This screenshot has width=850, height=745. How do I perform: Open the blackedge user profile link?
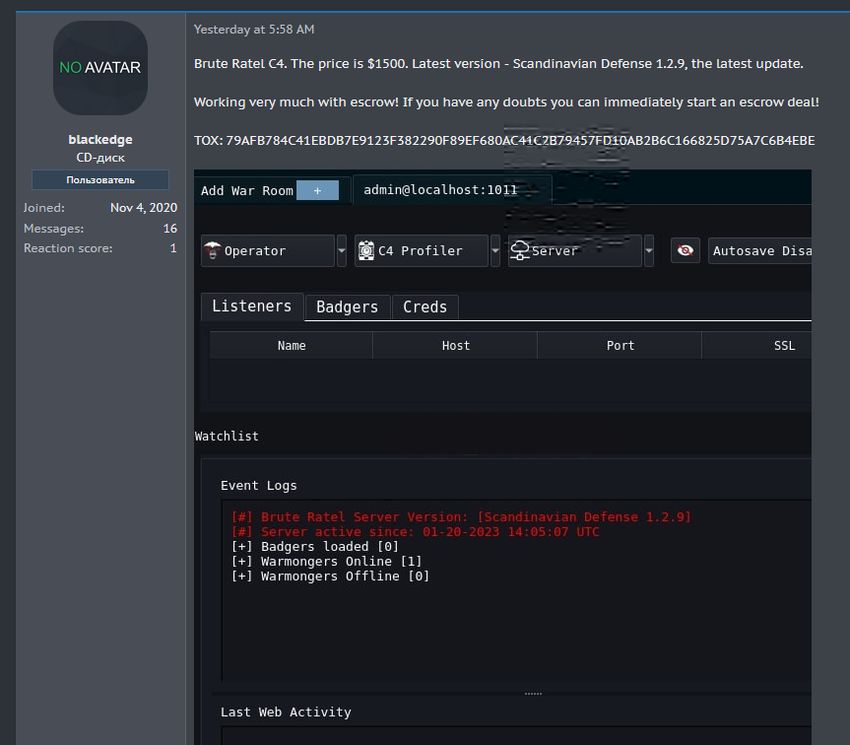100,139
